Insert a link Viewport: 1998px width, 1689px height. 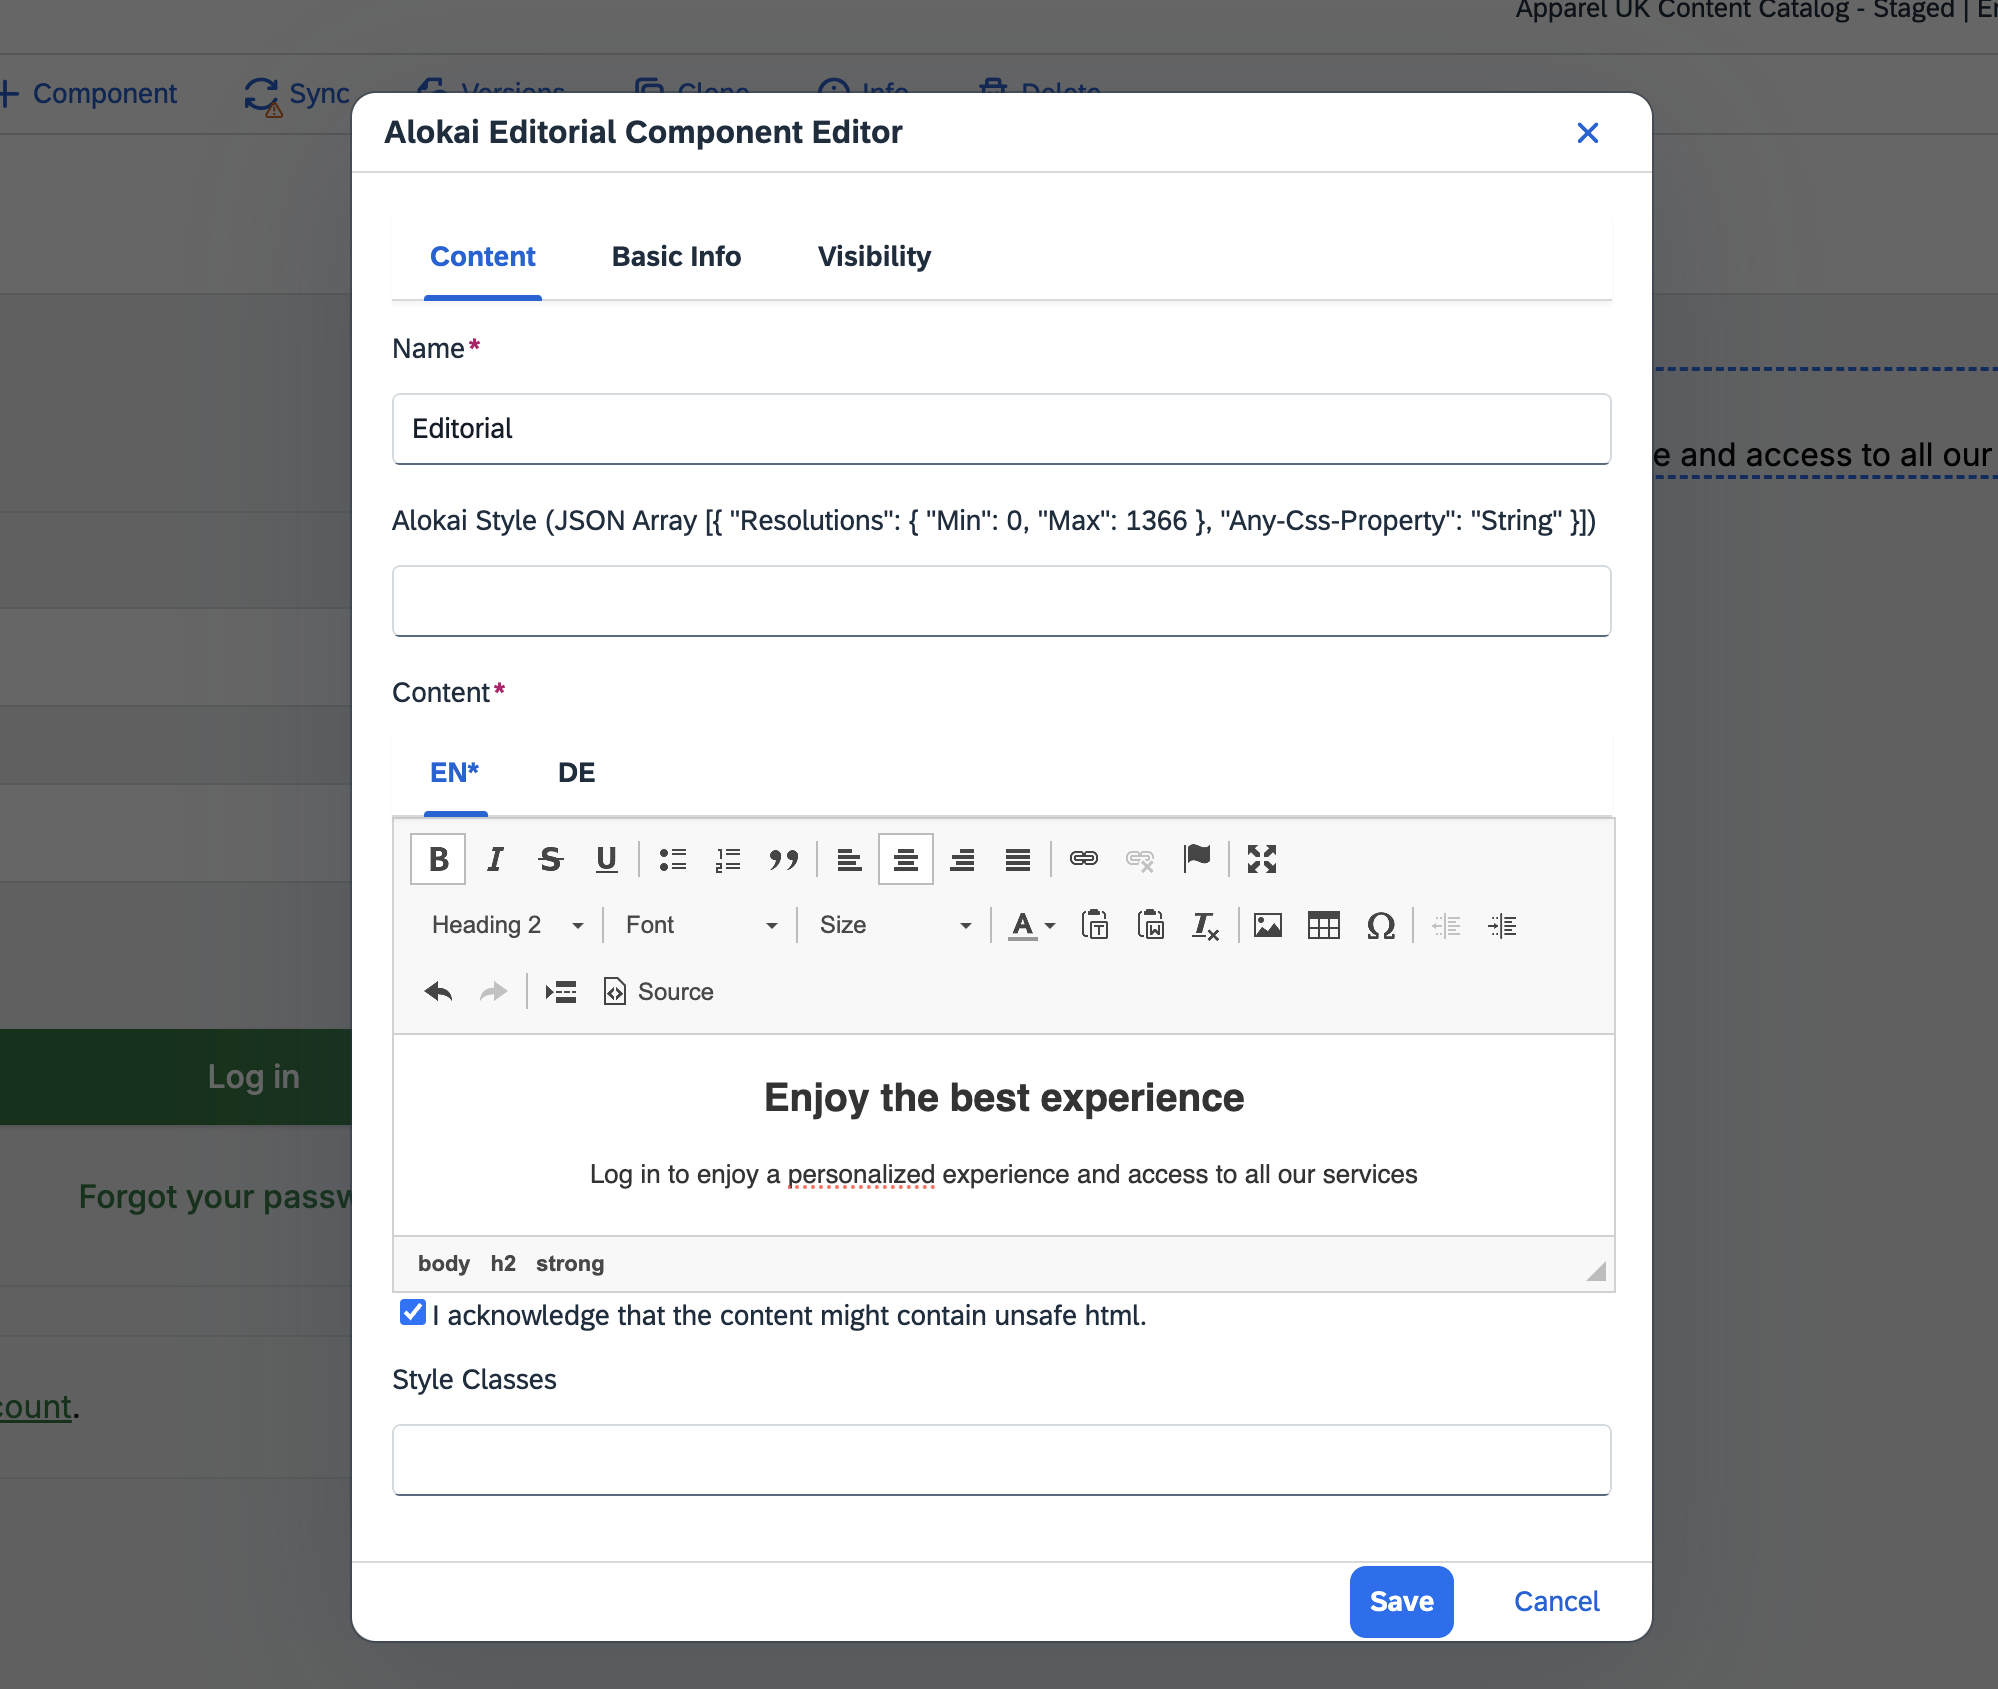tap(1084, 859)
